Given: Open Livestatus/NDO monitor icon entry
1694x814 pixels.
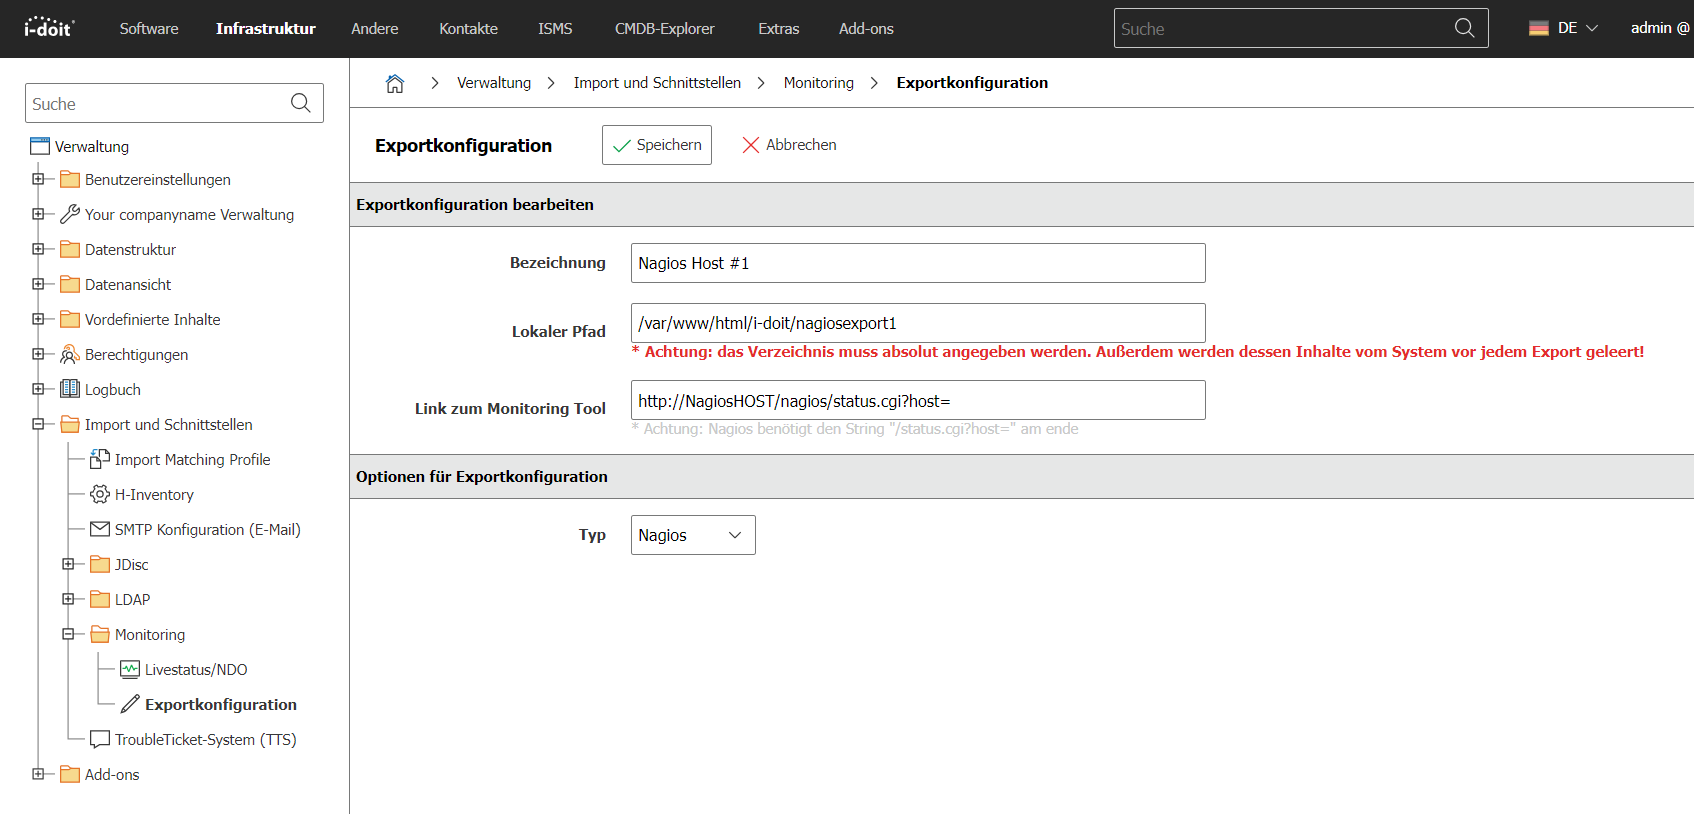Looking at the screenshot, I should click(x=130, y=669).
